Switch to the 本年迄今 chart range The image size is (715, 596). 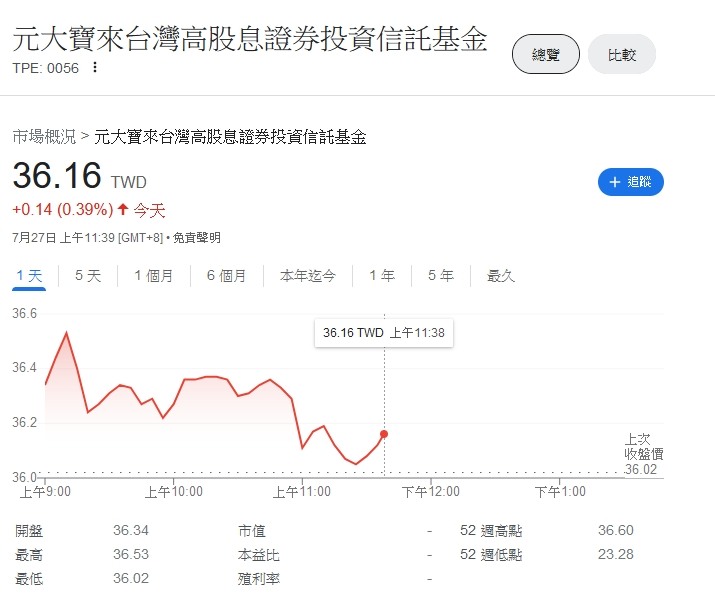coord(308,275)
